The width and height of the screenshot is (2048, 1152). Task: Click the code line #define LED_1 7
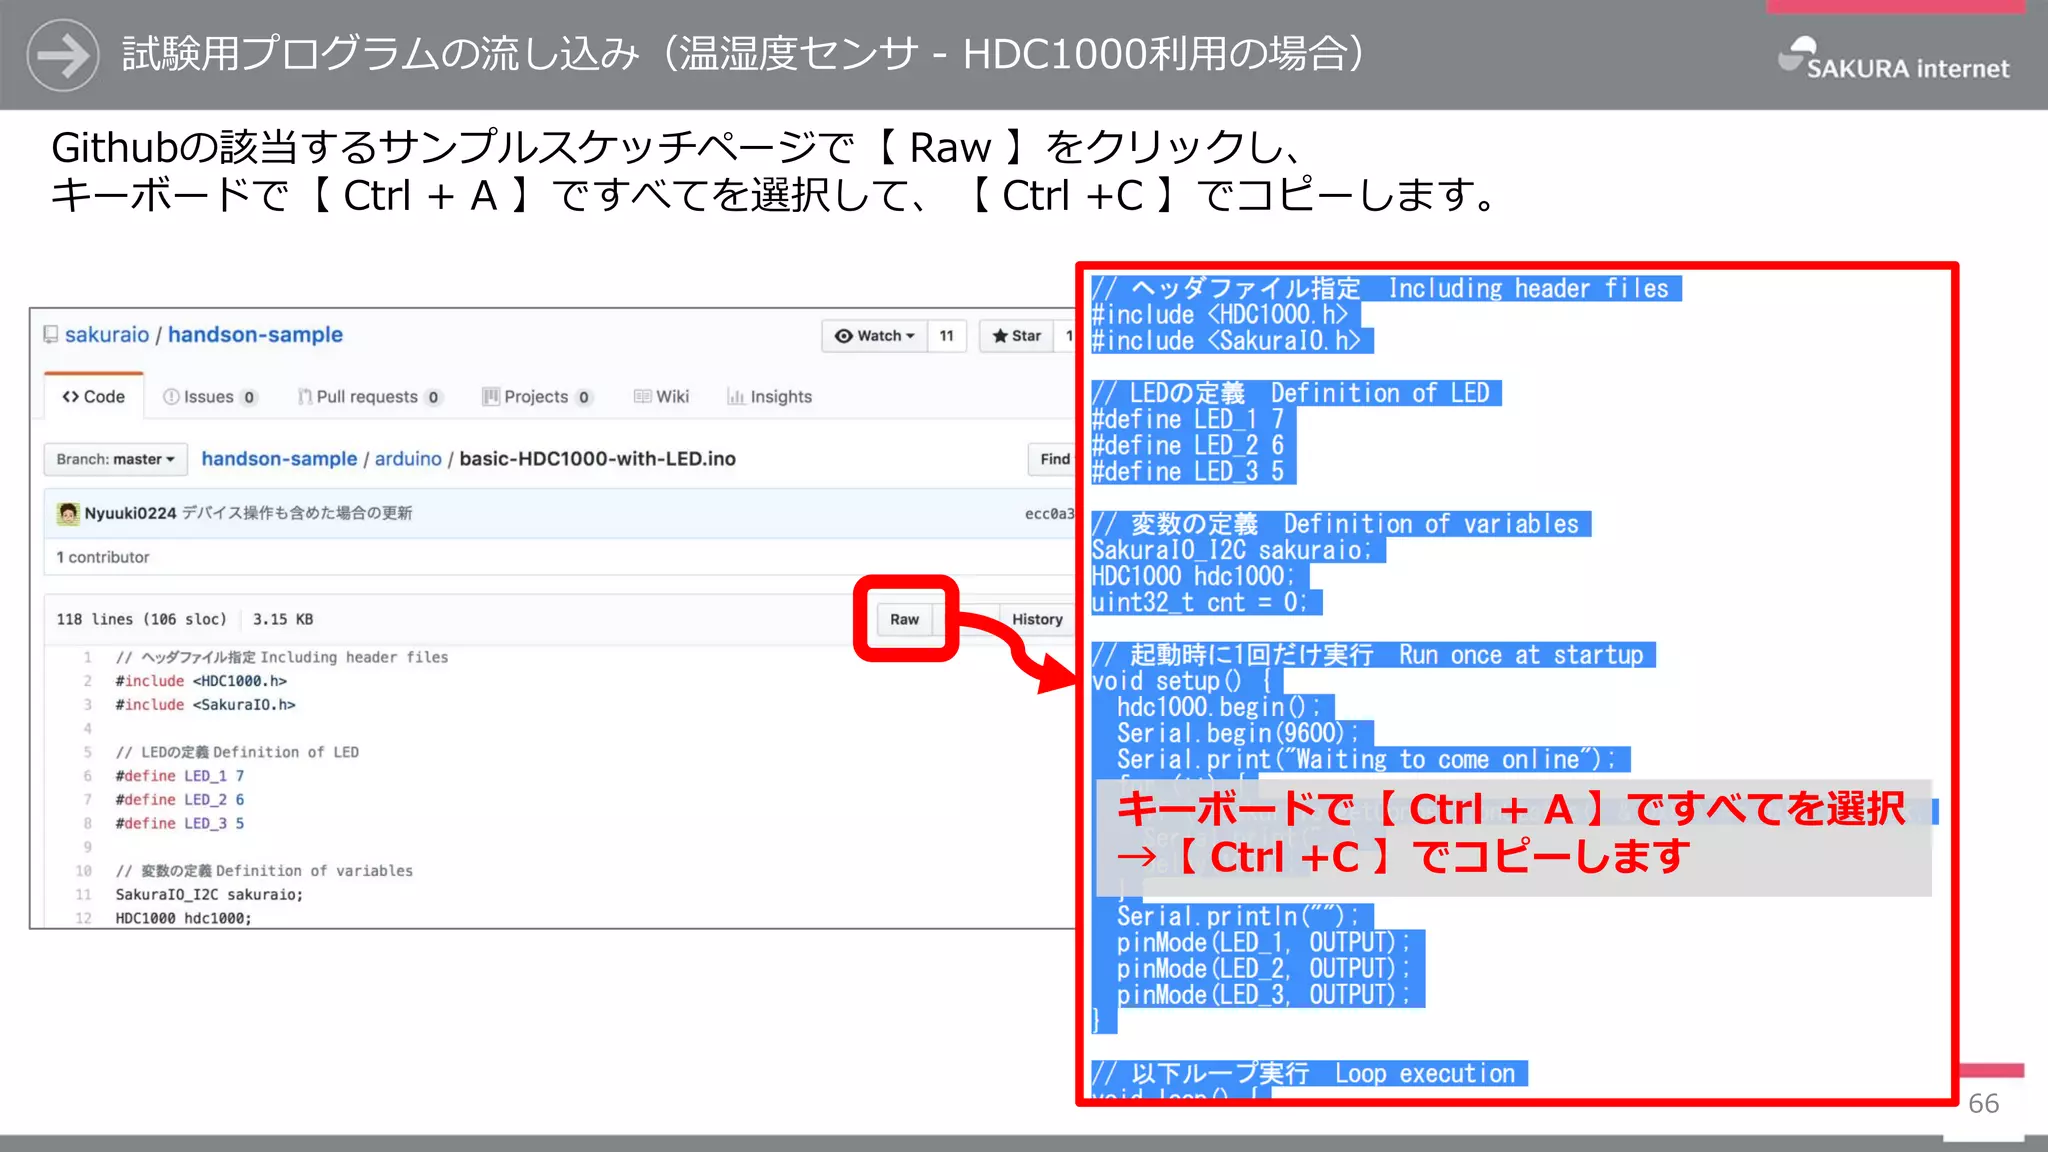[x=180, y=776]
